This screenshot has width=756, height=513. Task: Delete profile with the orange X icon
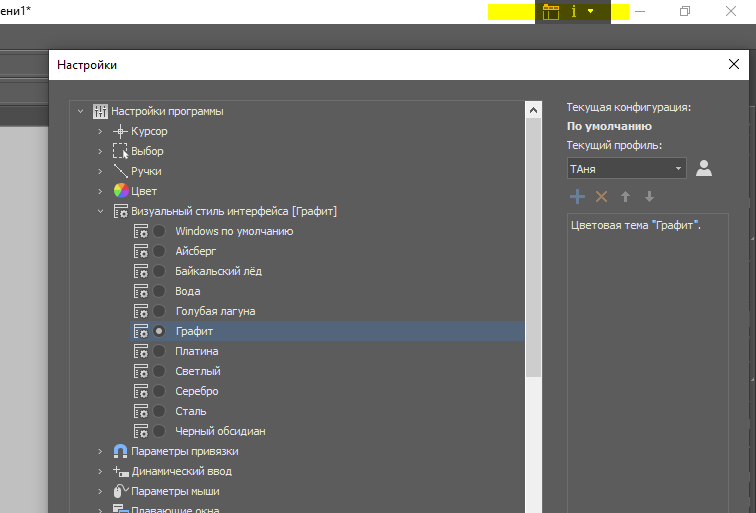(x=601, y=197)
